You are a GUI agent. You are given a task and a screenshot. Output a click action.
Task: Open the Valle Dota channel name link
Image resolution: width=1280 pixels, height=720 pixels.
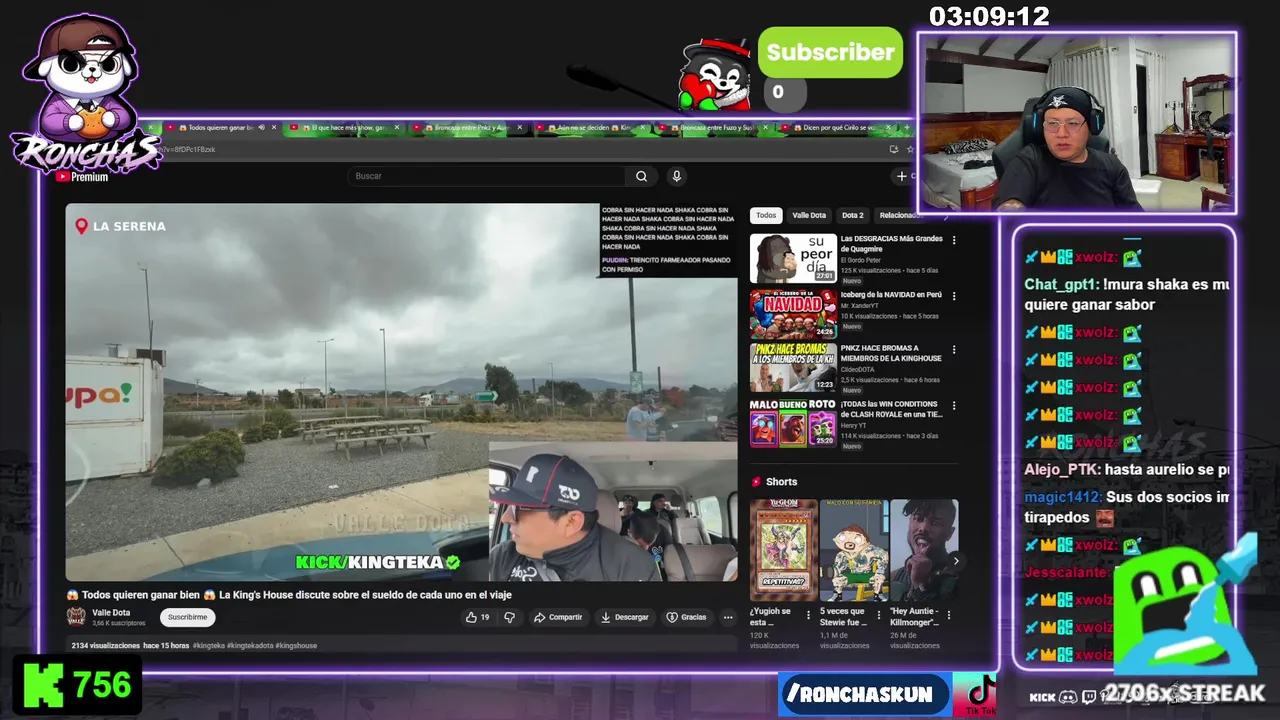(111, 613)
